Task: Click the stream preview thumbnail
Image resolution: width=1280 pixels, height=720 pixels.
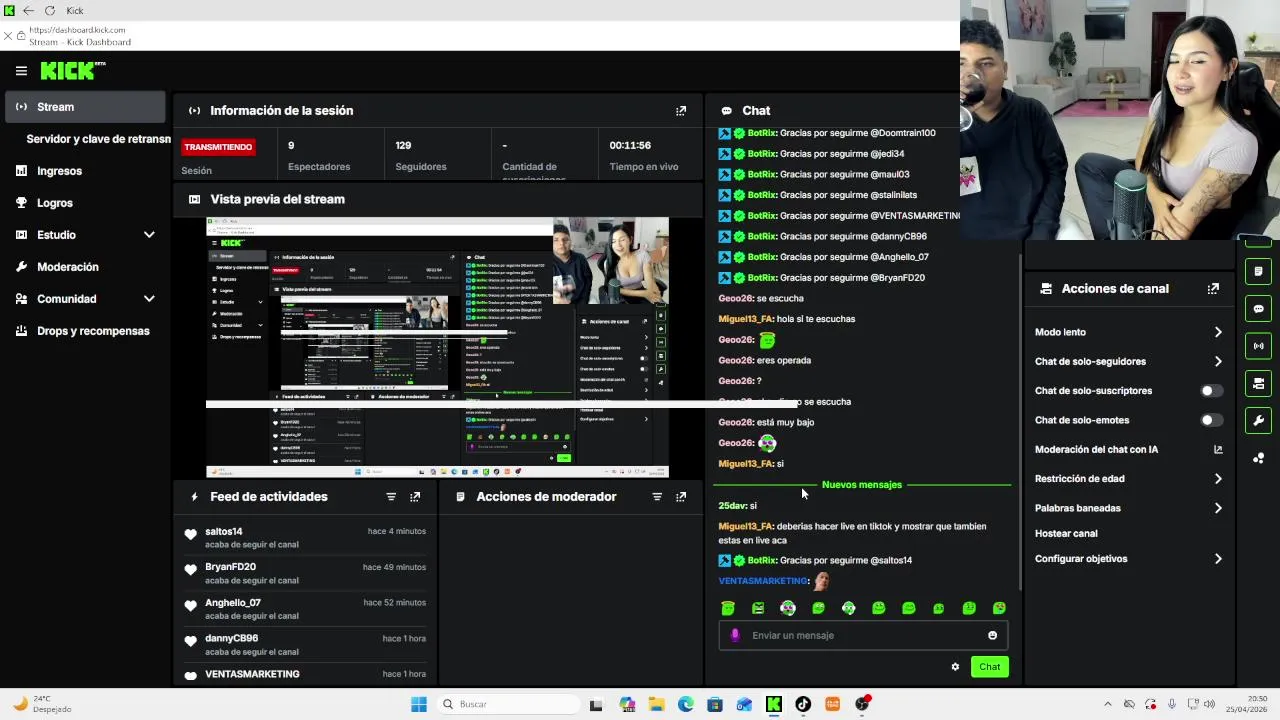Action: [x=437, y=348]
